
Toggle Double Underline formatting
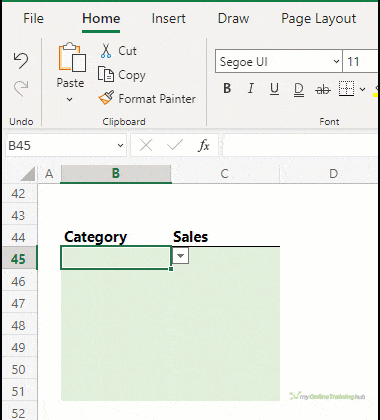coord(299,89)
